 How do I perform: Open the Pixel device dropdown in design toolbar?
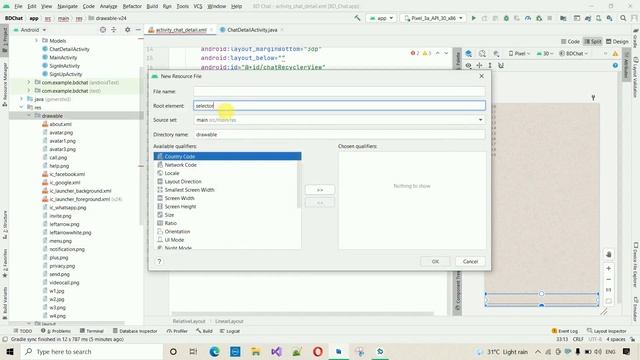[x=519, y=53]
